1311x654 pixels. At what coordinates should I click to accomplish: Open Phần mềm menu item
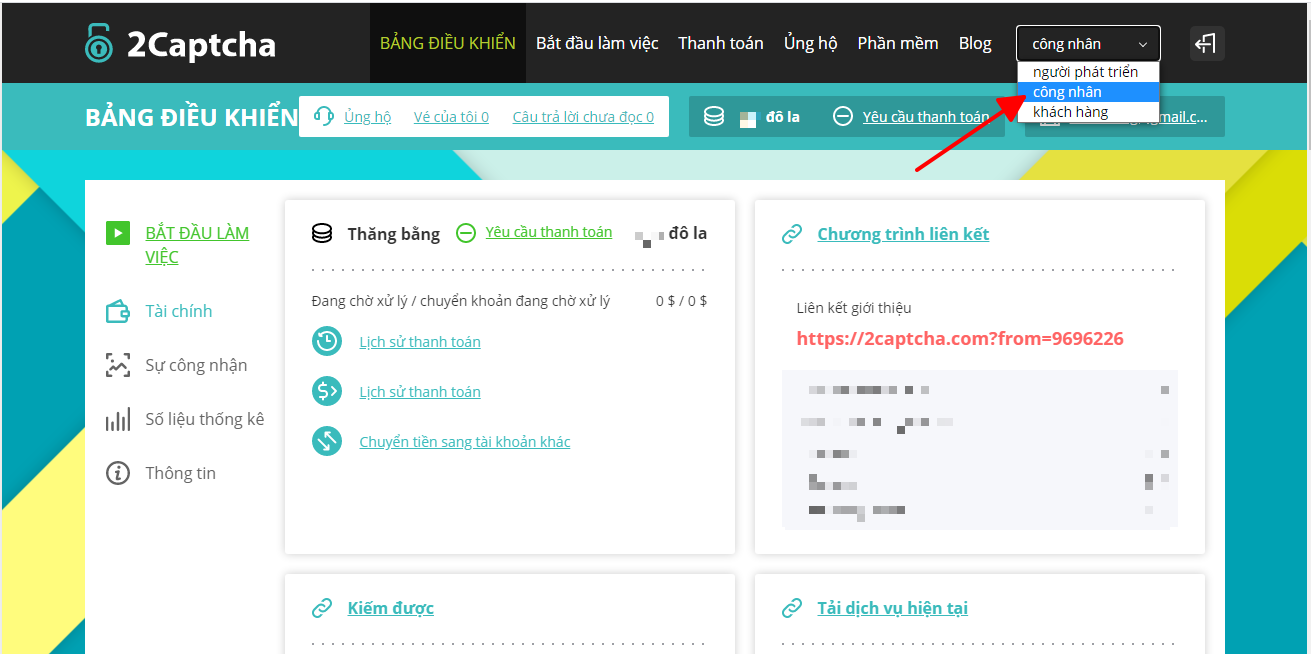click(x=898, y=43)
